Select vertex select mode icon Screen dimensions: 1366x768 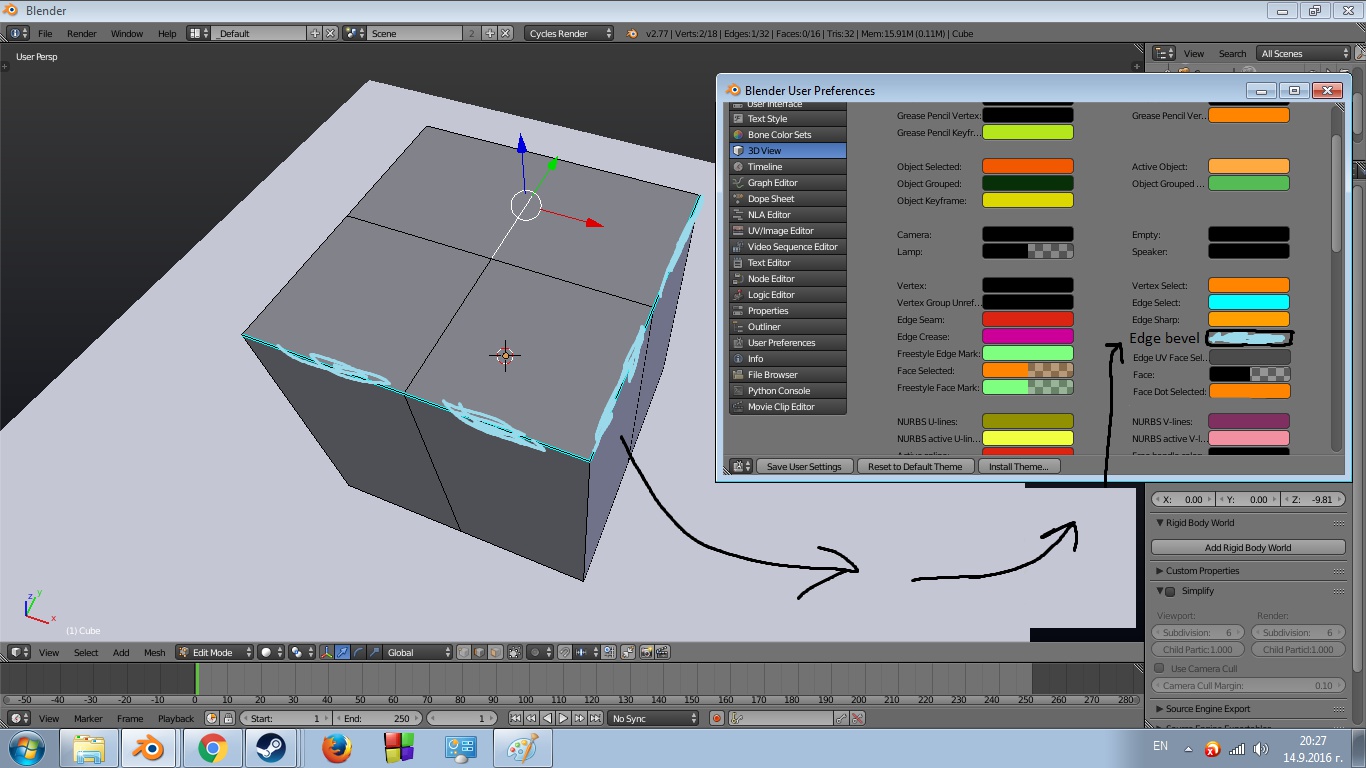463,652
